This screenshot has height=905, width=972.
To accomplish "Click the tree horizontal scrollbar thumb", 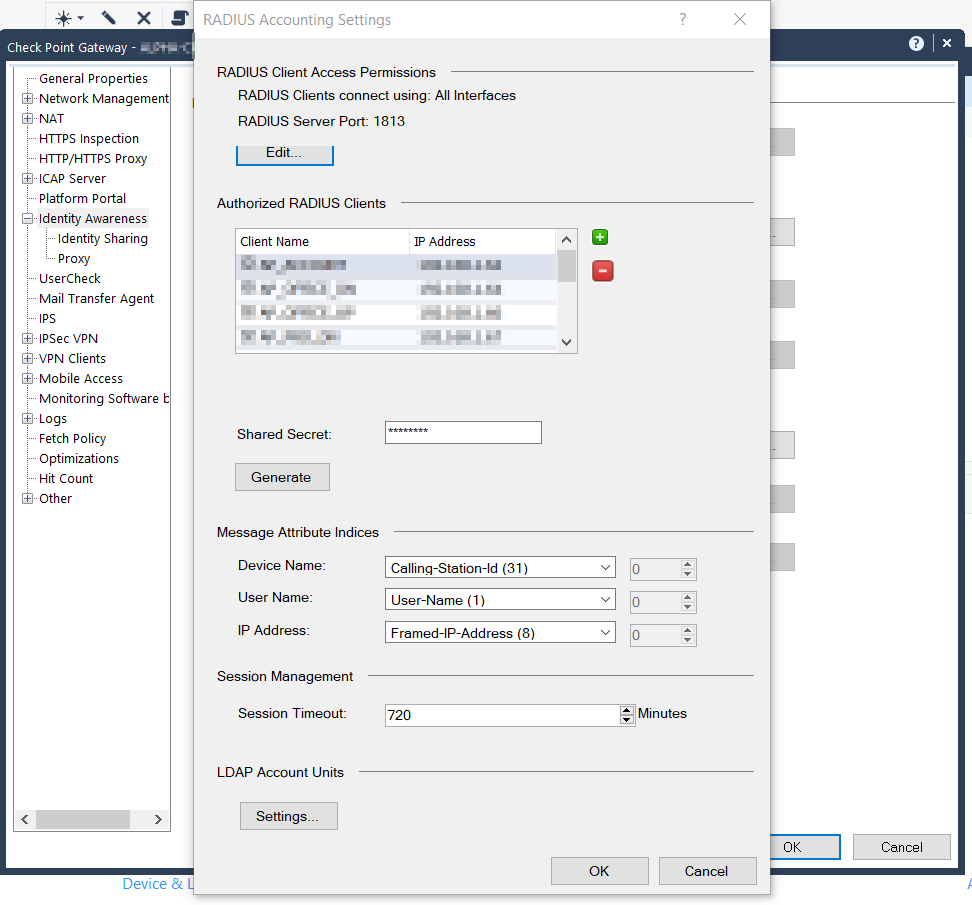I will click(x=82, y=819).
